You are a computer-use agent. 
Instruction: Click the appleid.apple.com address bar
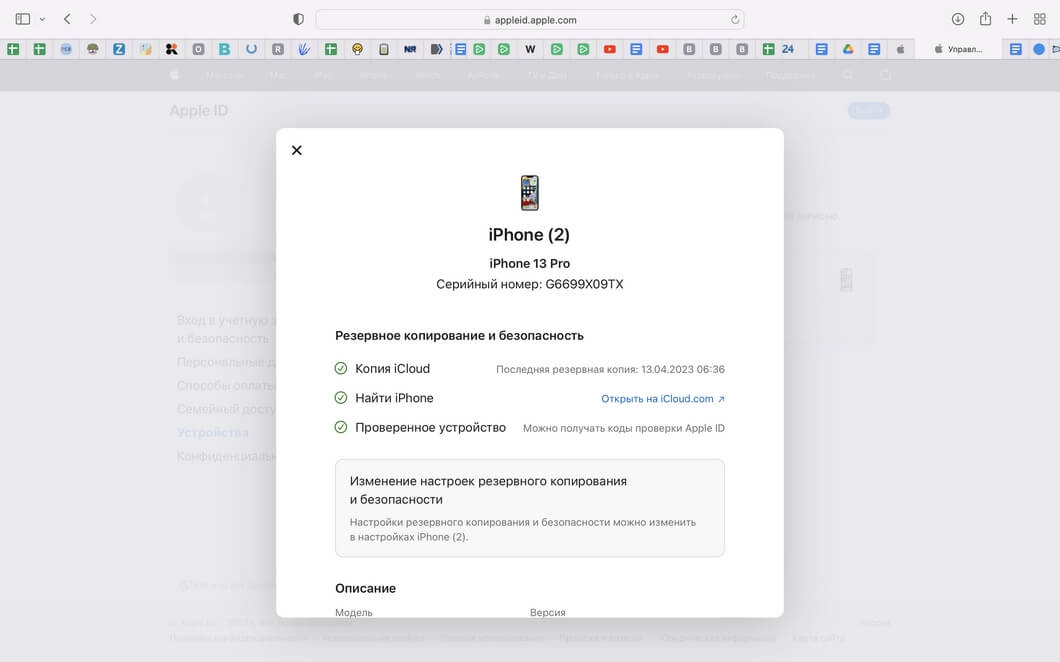[x=530, y=19]
